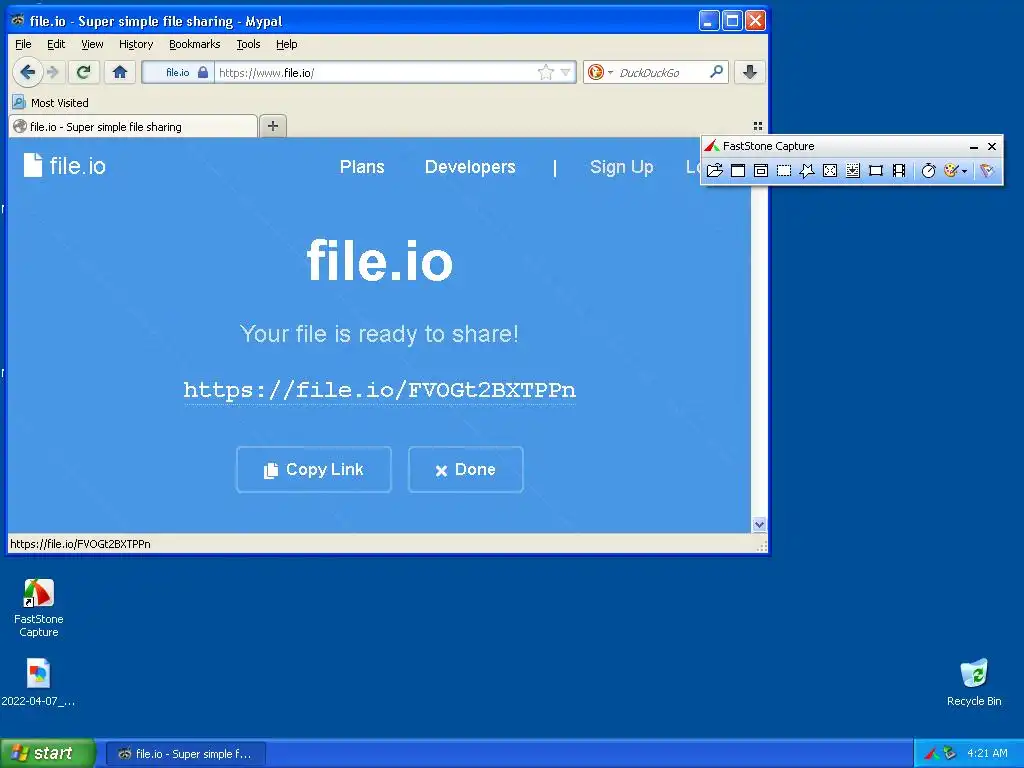Screen dimensions: 1024x768
Task: Select Capture Window/Object tool
Action: coord(761,170)
